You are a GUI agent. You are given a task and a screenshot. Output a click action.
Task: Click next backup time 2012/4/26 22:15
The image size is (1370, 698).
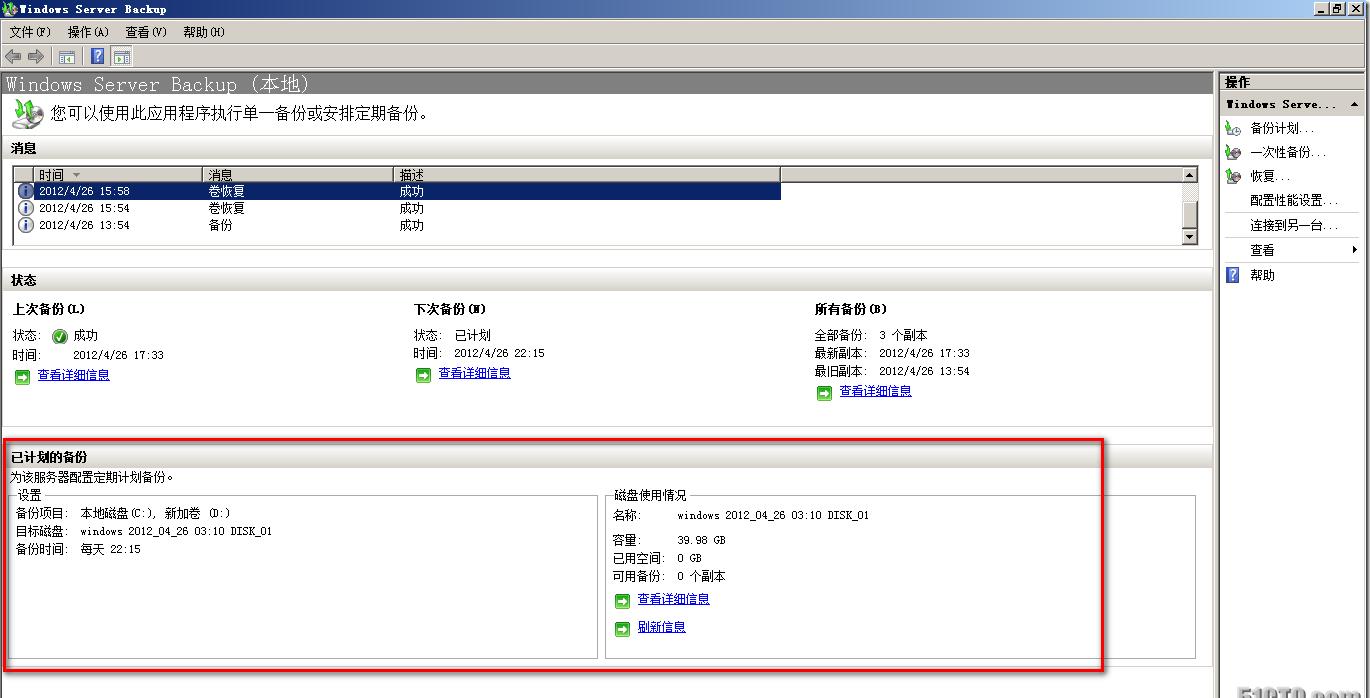tap(499, 353)
